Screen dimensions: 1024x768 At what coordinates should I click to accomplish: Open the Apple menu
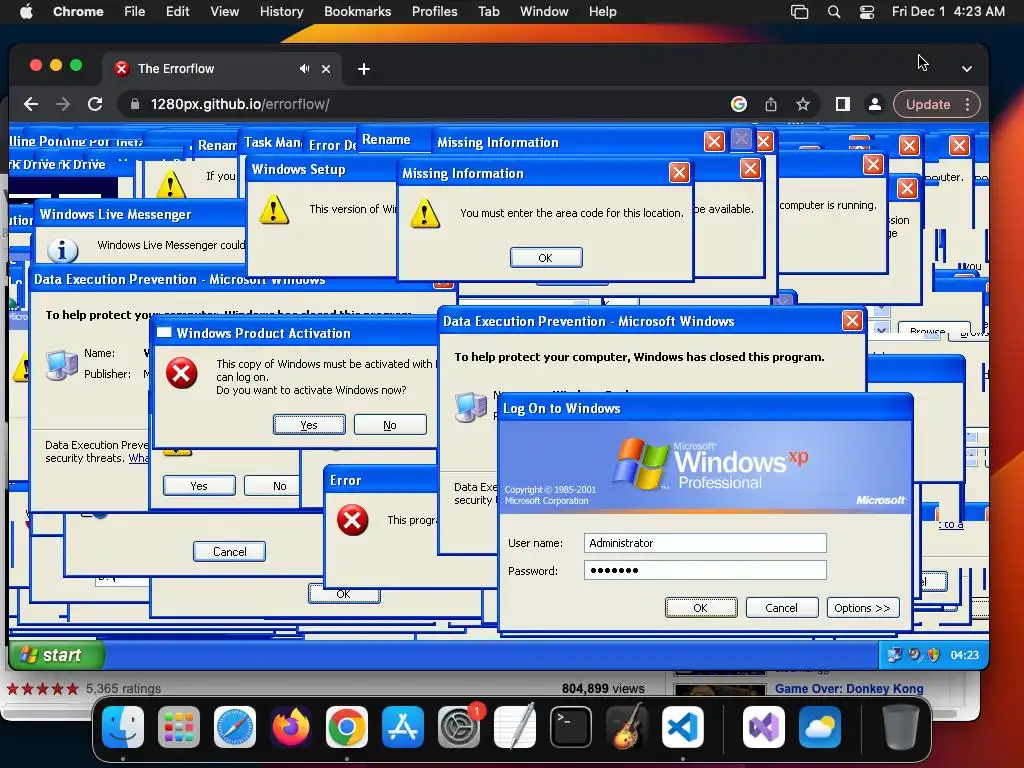tap(26, 12)
